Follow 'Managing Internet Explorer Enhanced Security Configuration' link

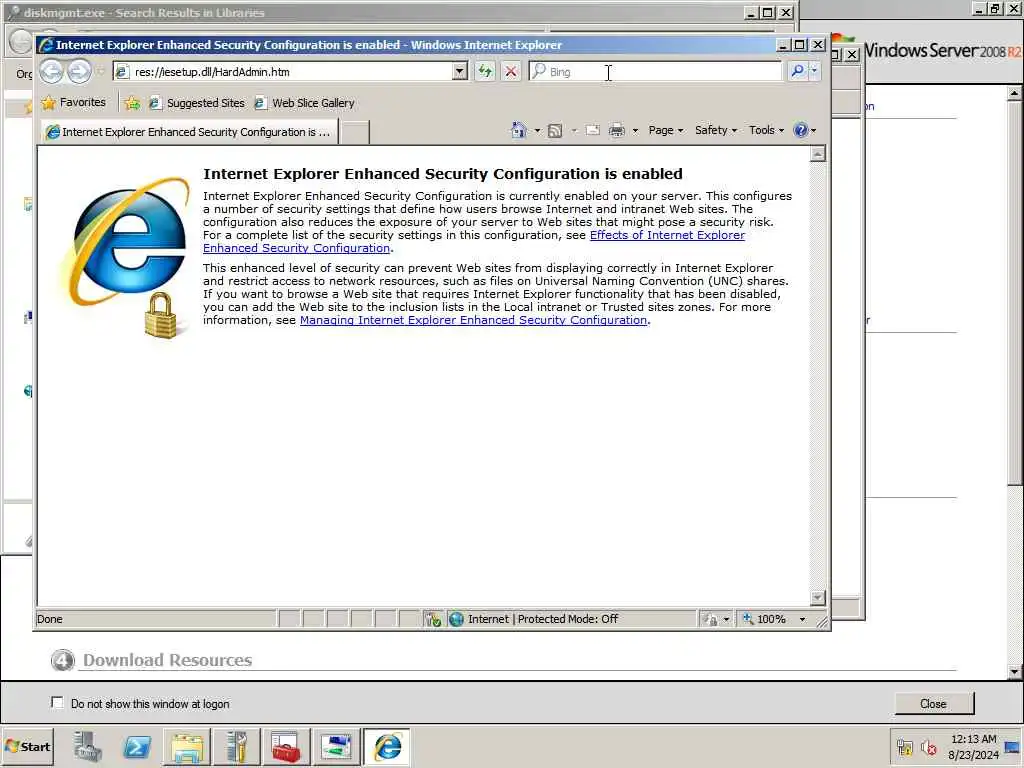(x=473, y=320)
